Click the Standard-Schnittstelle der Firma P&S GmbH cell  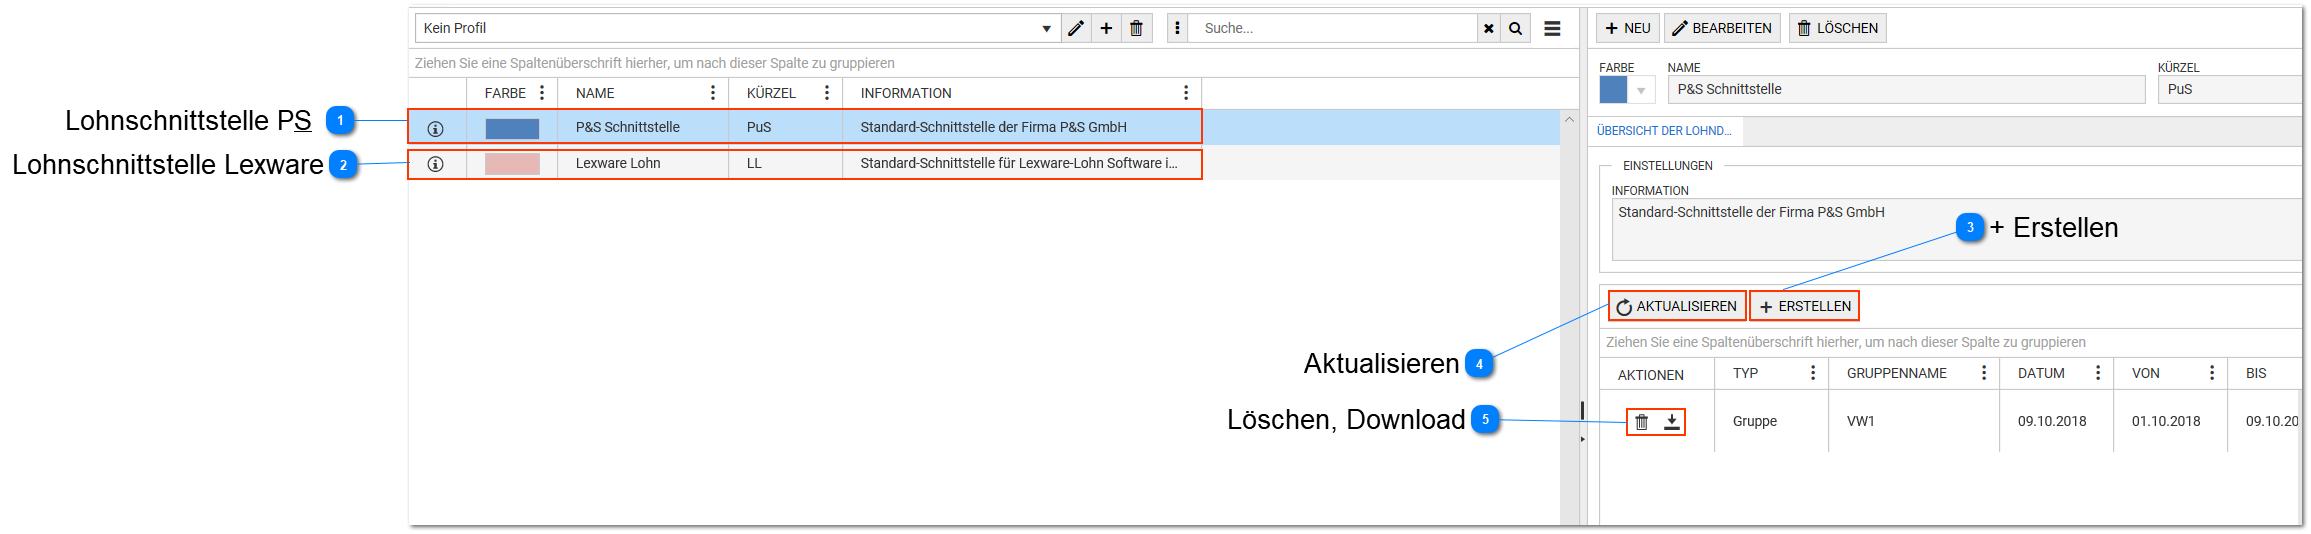tap(1021, 127)
